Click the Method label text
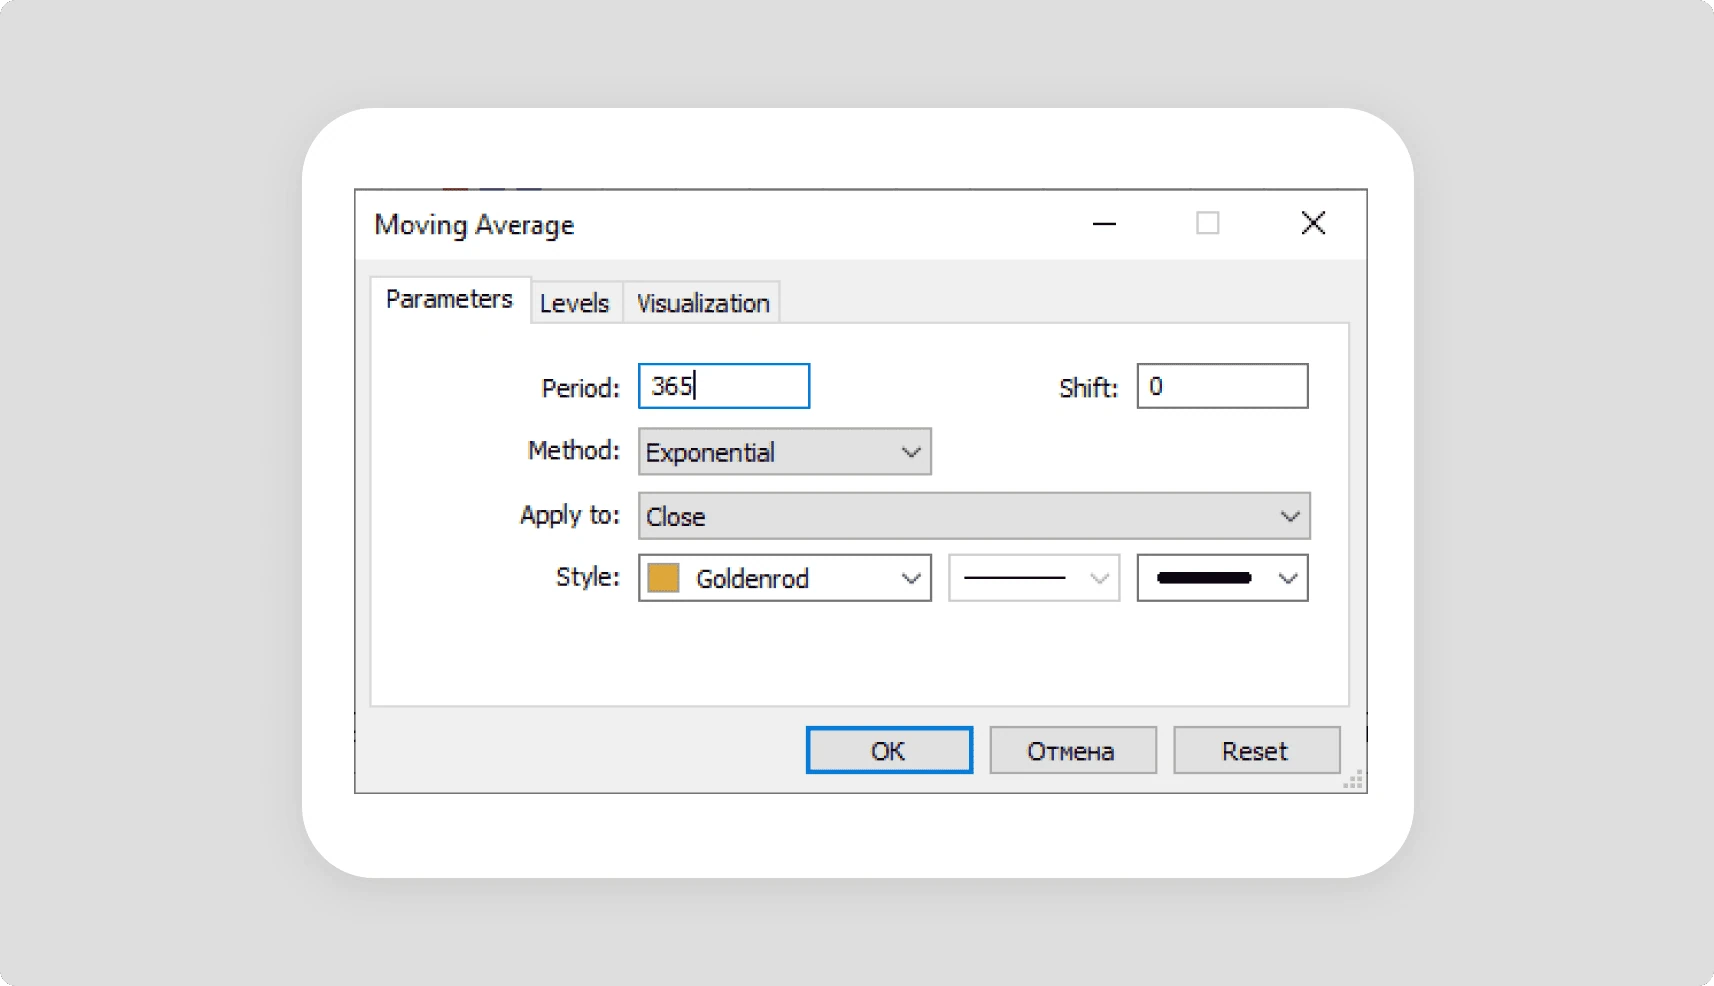Viewport: 1714px width, 986px height. click(573, 451)
